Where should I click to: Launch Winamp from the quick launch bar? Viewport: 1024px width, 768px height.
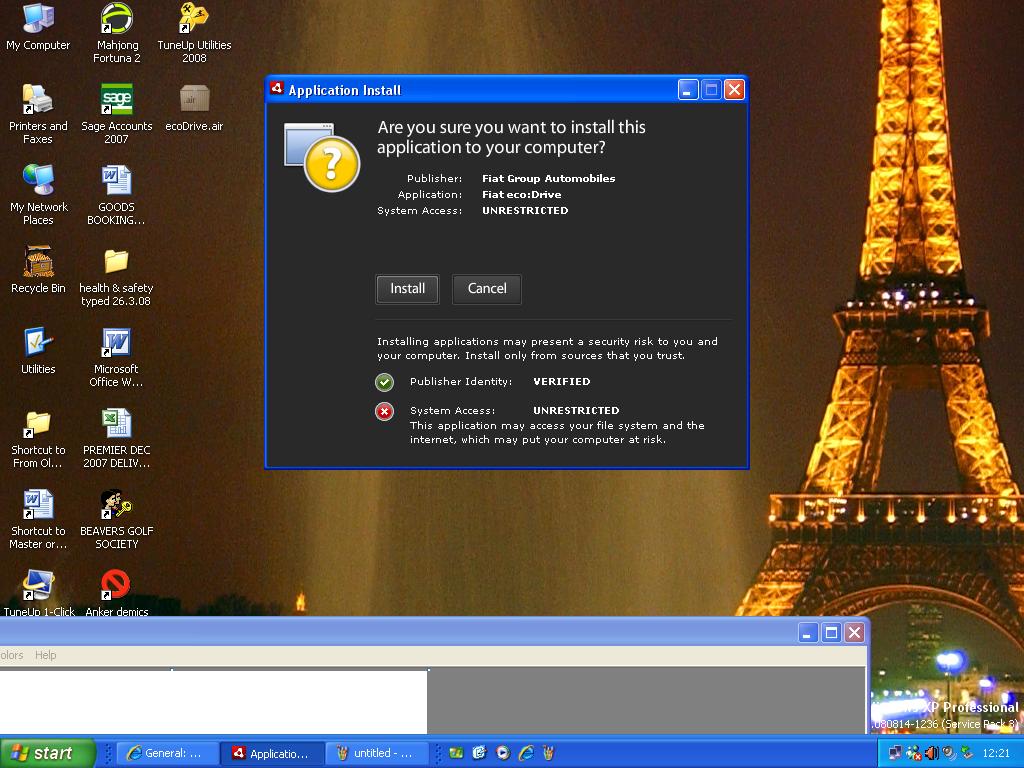point(548,753)
